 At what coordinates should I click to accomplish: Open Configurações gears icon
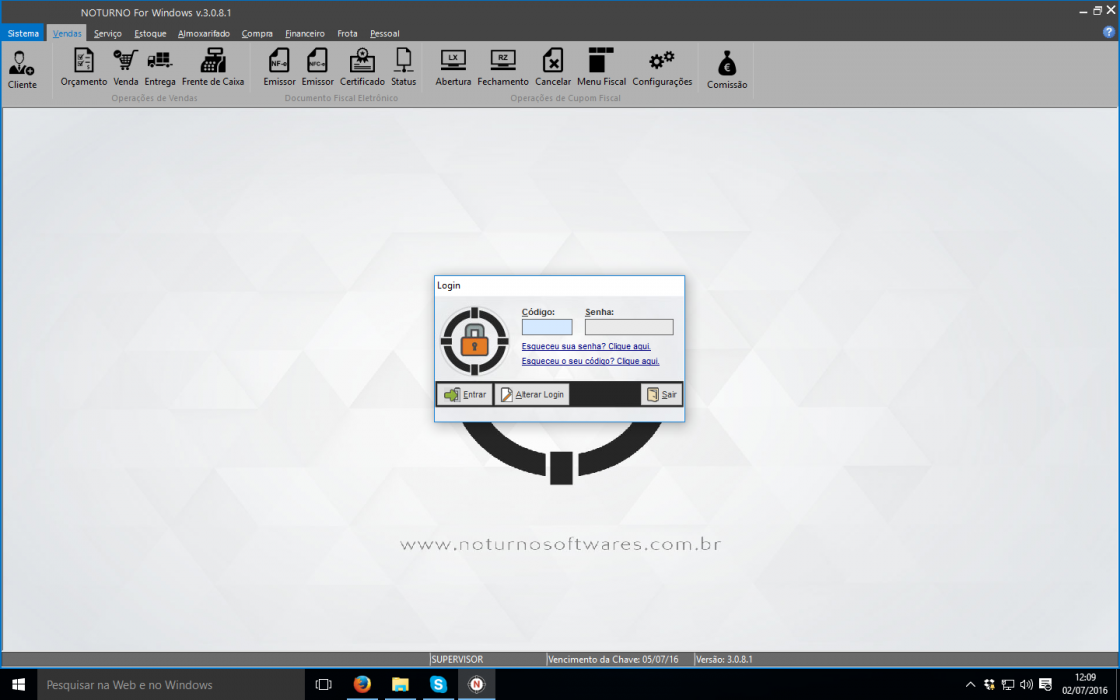662,68
